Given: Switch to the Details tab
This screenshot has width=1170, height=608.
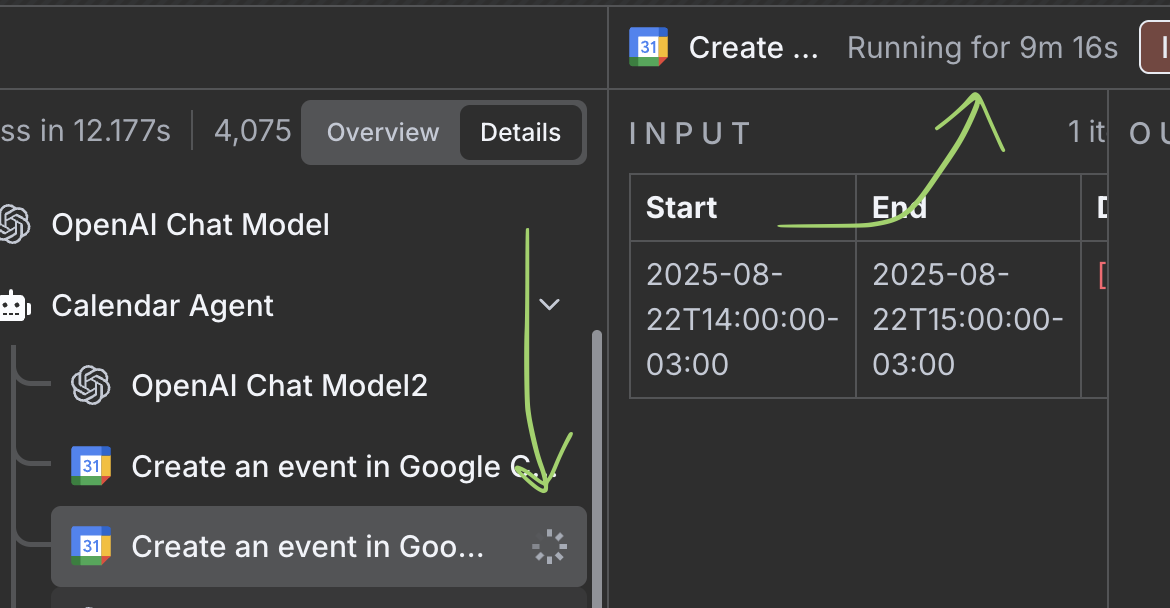Looking at the screenshot, I should tap(521, 132).
